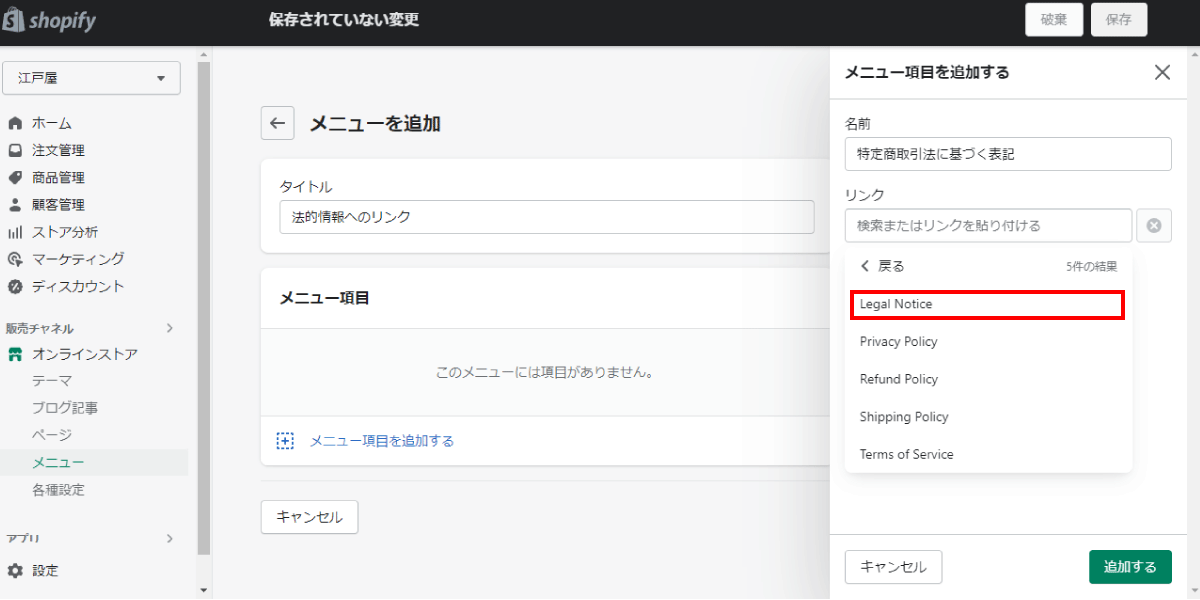Open 注文管理 in the sidebar
The width and height of the screenshot is (1200, 600).
[x=58, y=150]
